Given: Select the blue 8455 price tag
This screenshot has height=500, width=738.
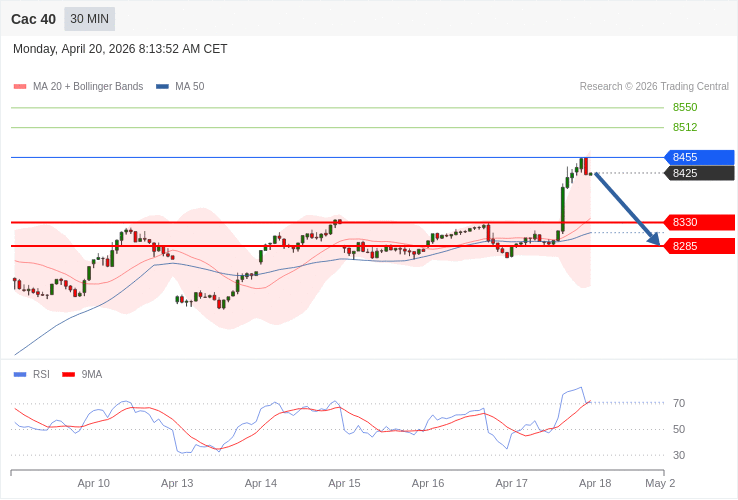Looking at the screenshot, I should click(699, 157).
